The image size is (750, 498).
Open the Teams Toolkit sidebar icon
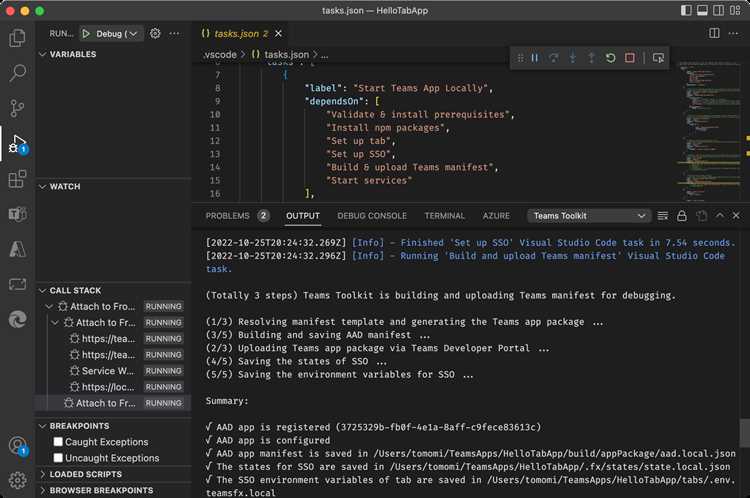17,214
